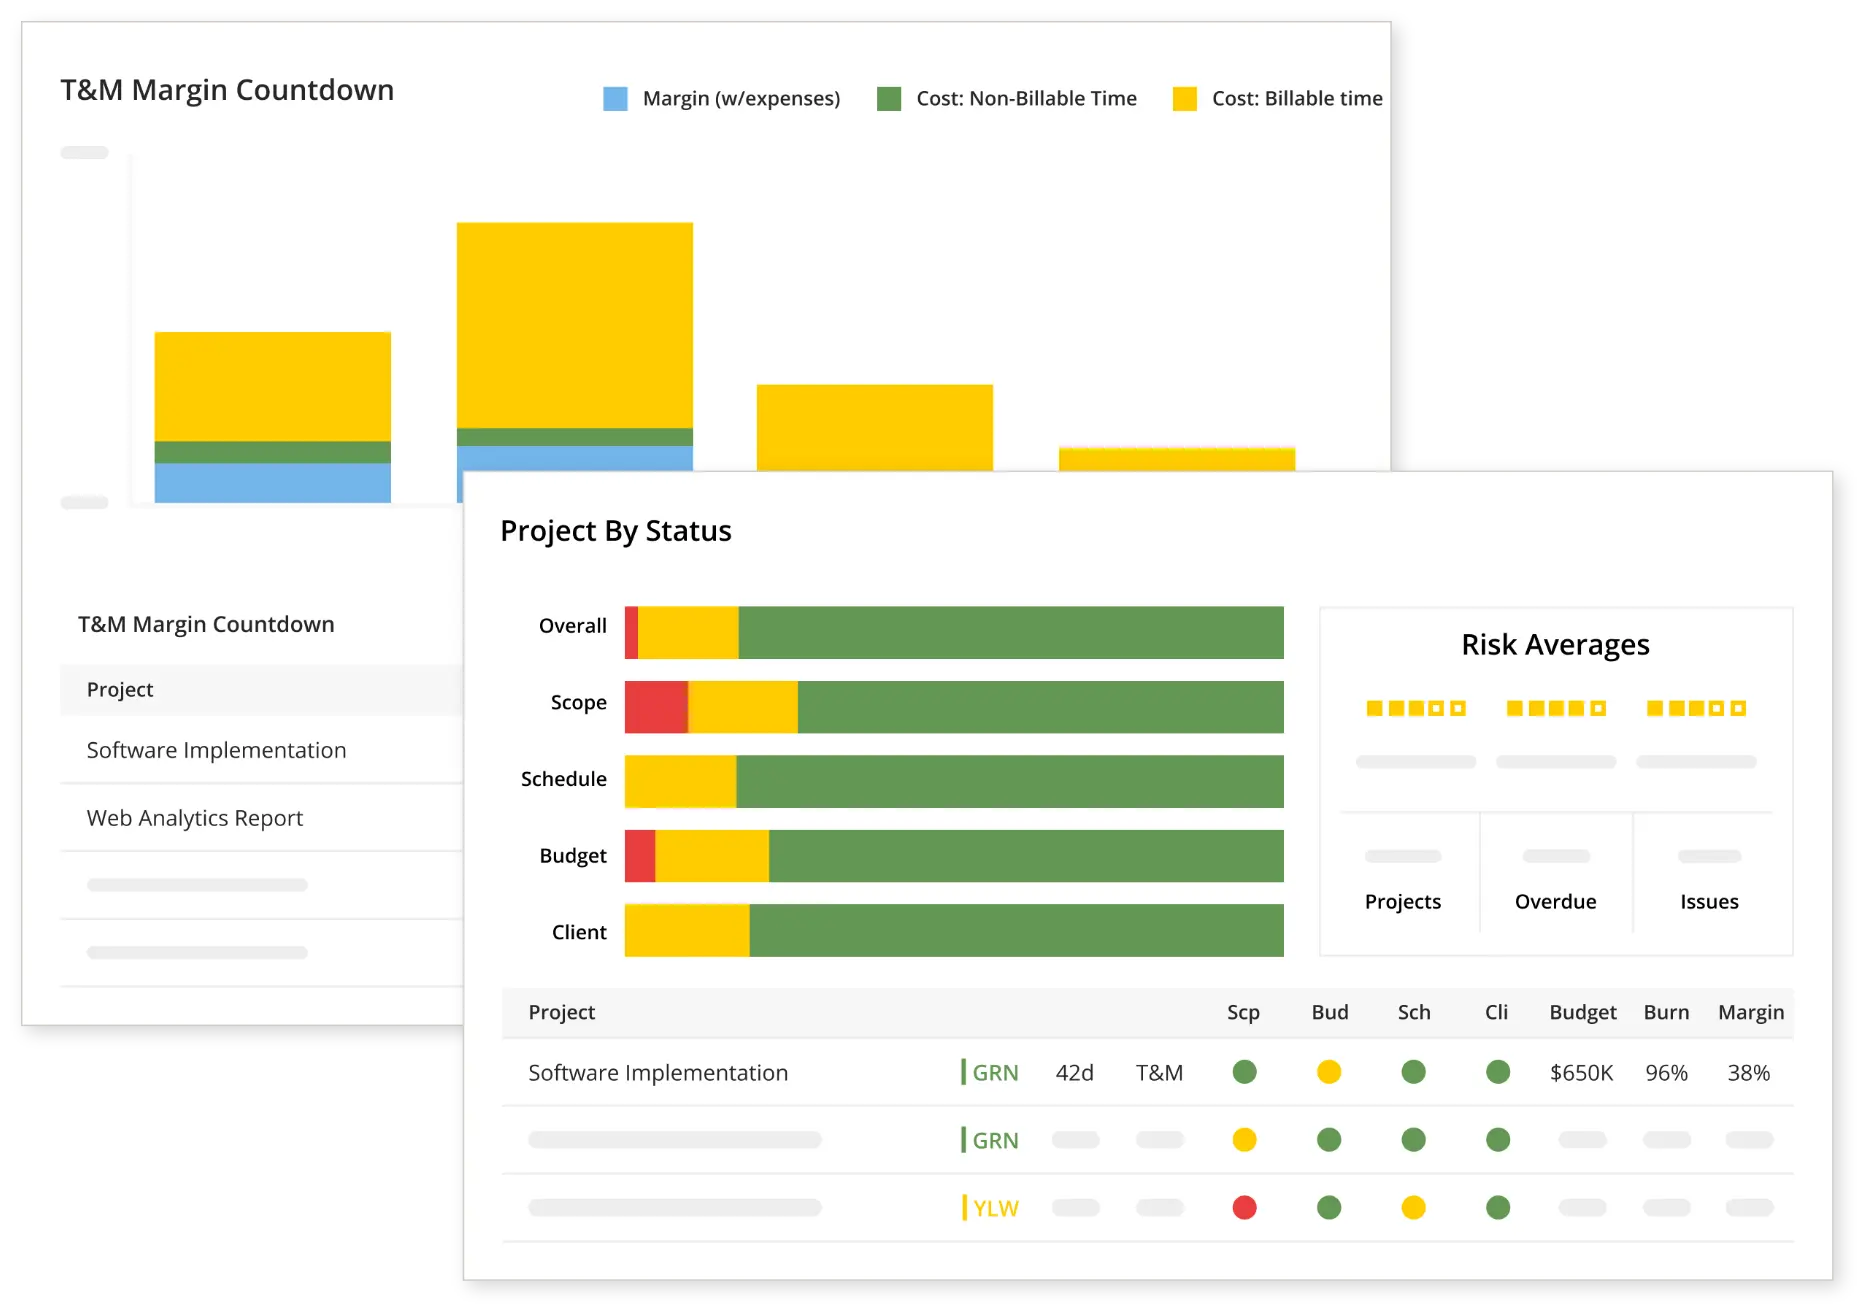Click the red segment of the Scope bar

coord(656,707)
